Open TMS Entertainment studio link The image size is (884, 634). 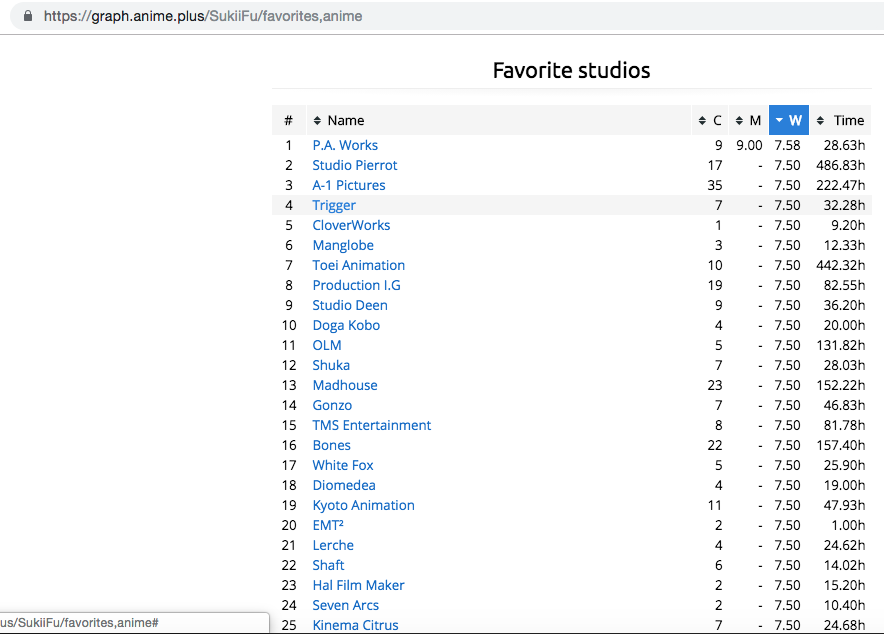tap(371, 425)
